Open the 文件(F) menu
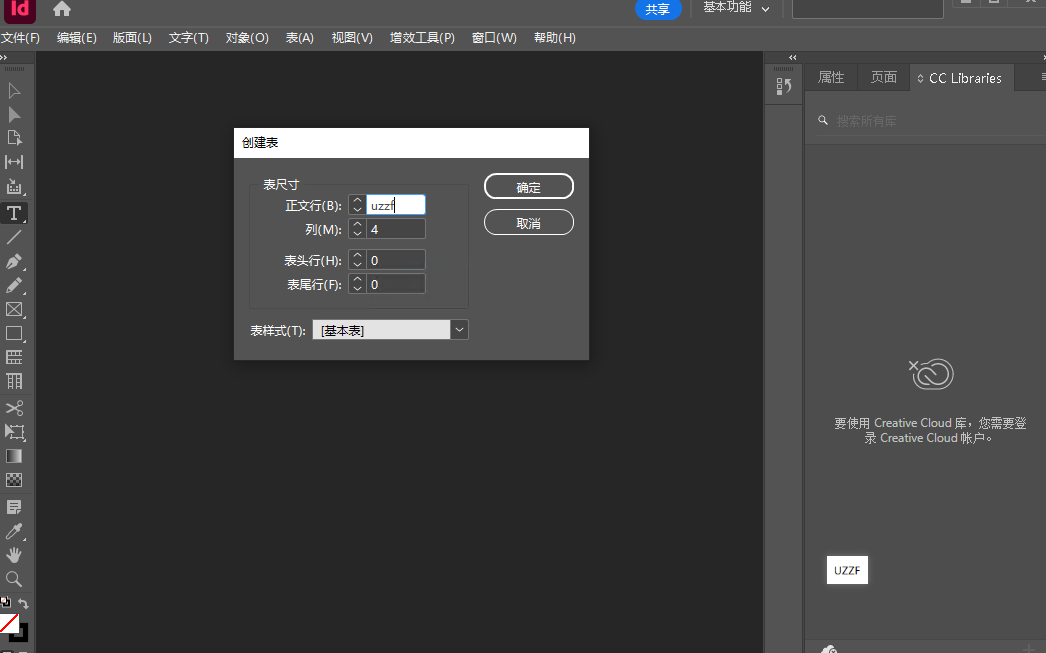The height and width of the screenshot is (653, 1046). [20, 38]
